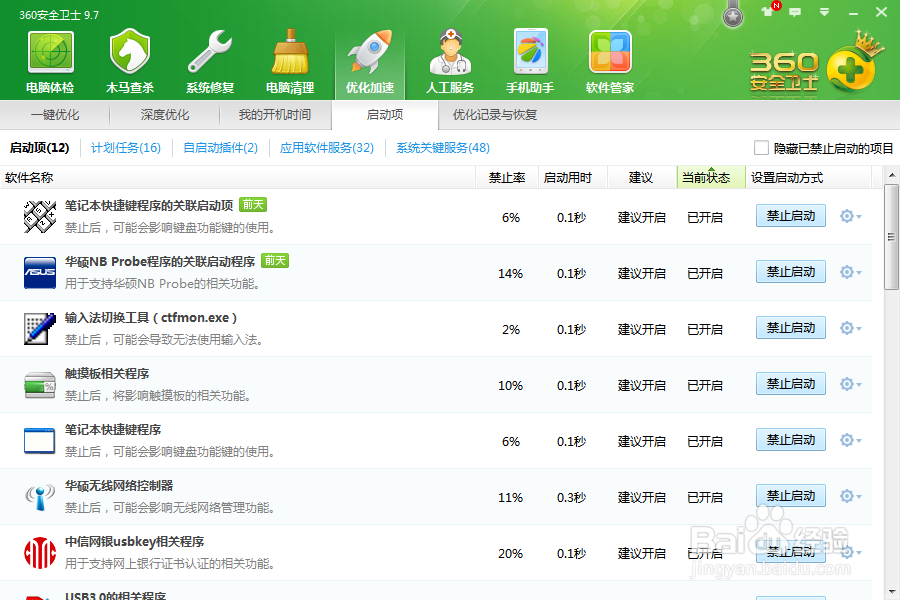
Task: Select the 启动项 tab
Action: [x=385, y=115]
